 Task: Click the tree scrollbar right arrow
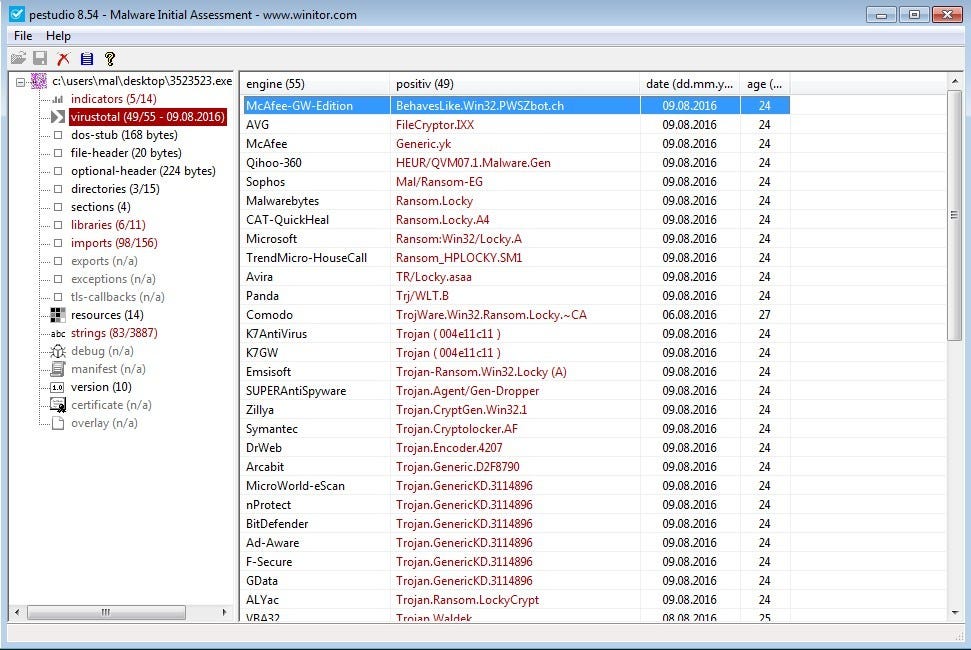(224, 612)
